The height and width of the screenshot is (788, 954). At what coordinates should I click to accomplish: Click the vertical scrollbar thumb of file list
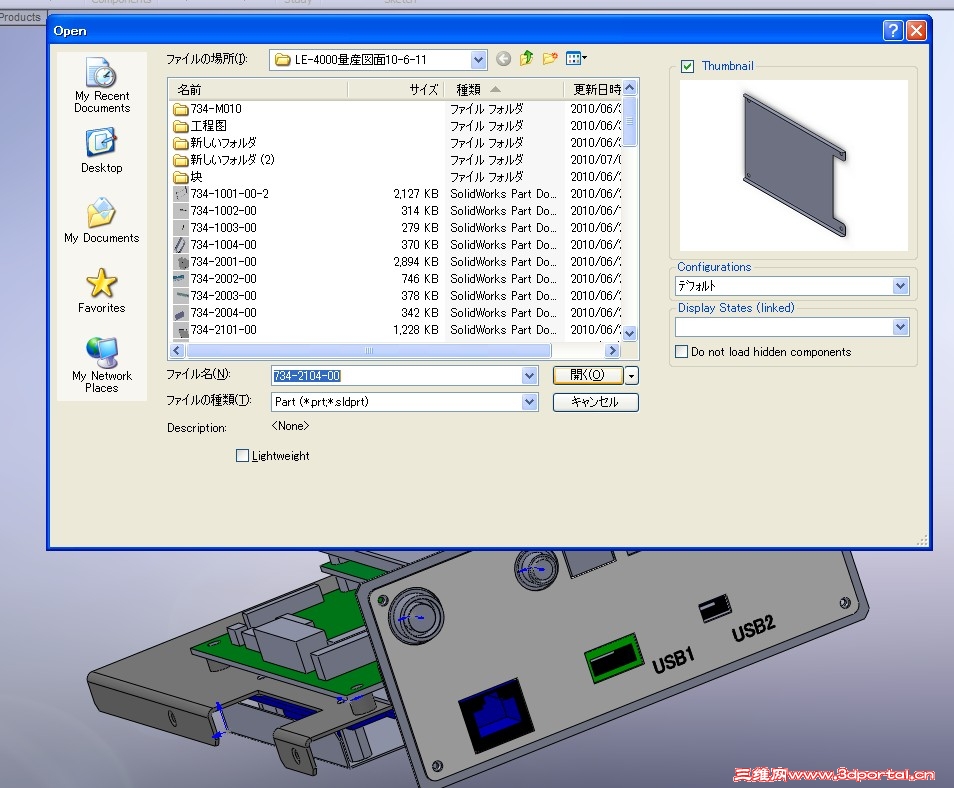630,122
